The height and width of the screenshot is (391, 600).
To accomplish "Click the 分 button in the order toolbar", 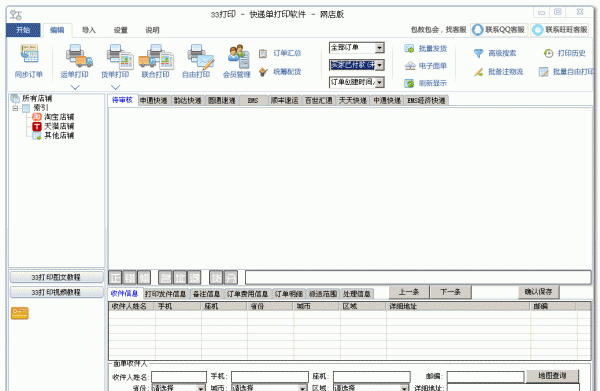I will tap(231, 277).
